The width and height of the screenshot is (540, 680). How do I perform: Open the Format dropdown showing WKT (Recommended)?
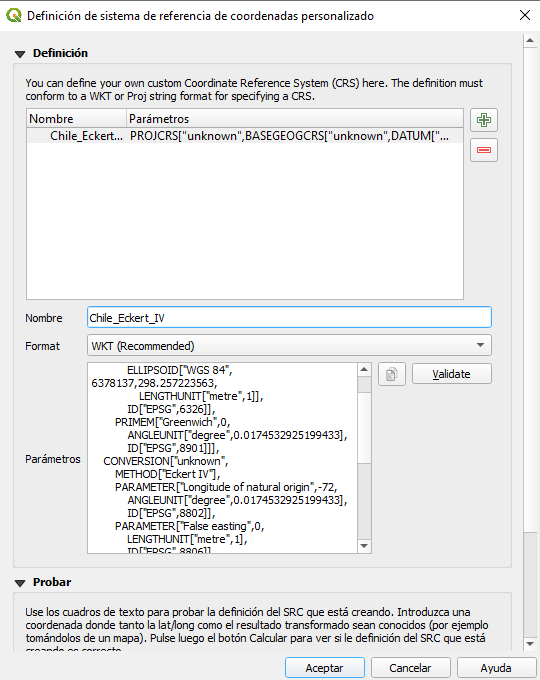click(289, 346)
